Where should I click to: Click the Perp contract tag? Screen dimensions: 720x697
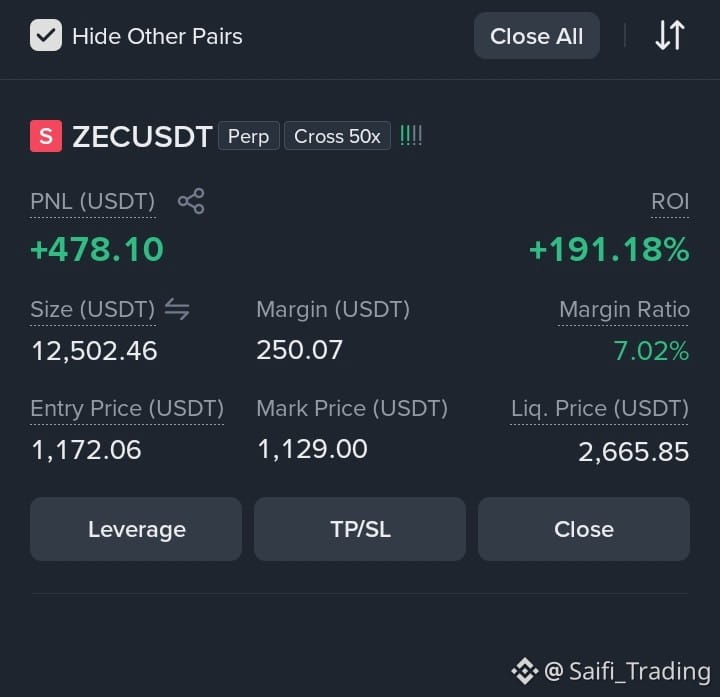coord(248,136)
